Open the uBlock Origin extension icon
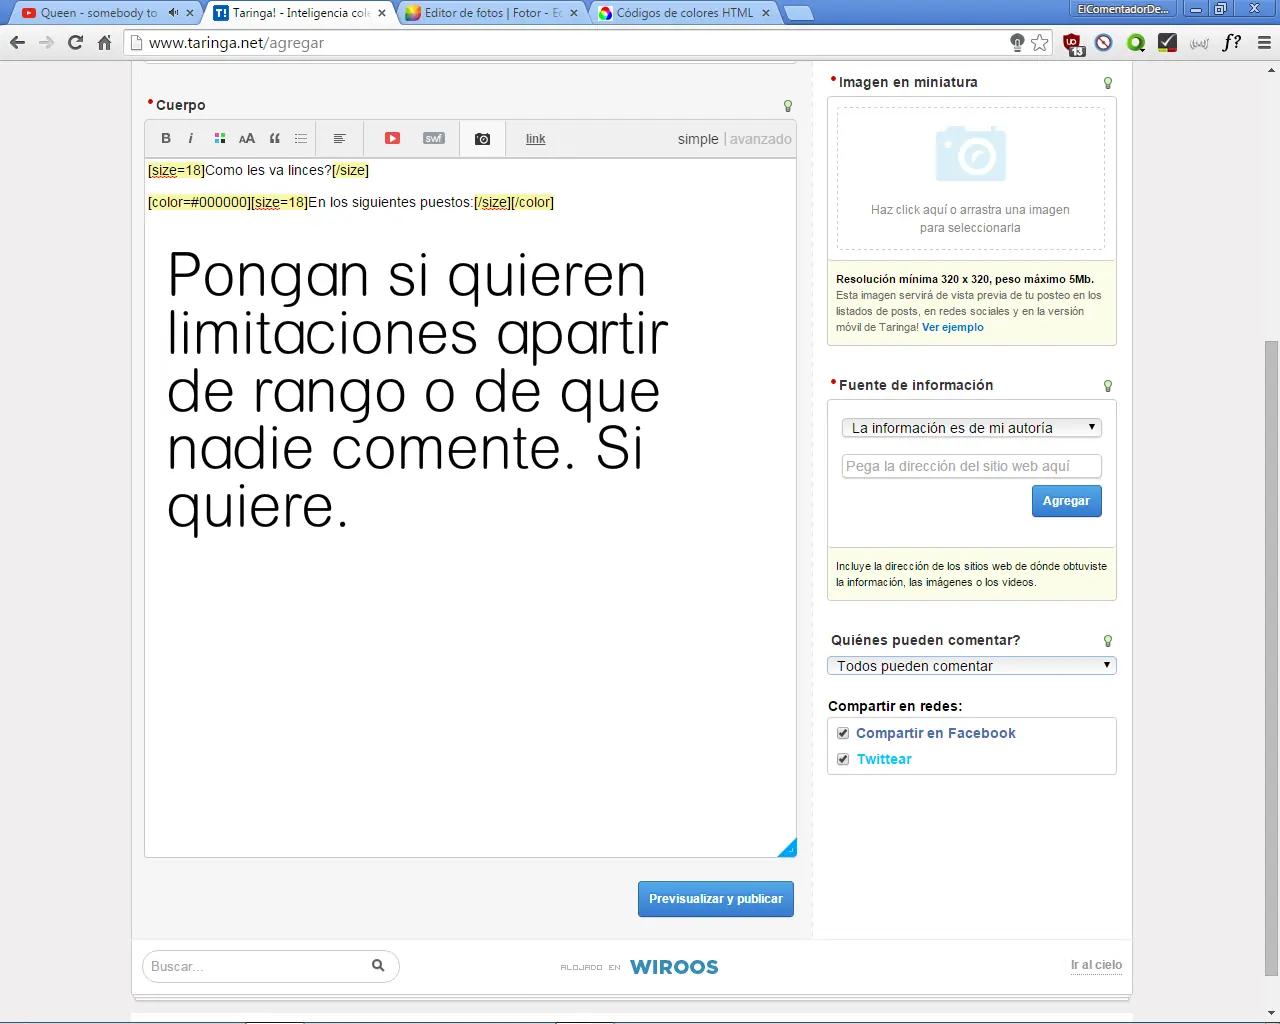Screen dimensions: 1280x1024 (x=1073, y=43)
